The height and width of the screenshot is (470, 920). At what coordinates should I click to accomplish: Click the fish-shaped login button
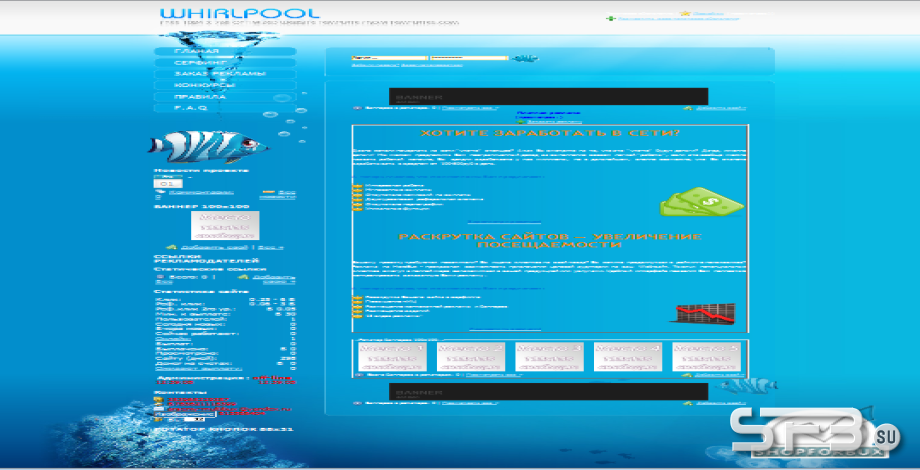tap(525, 58)
